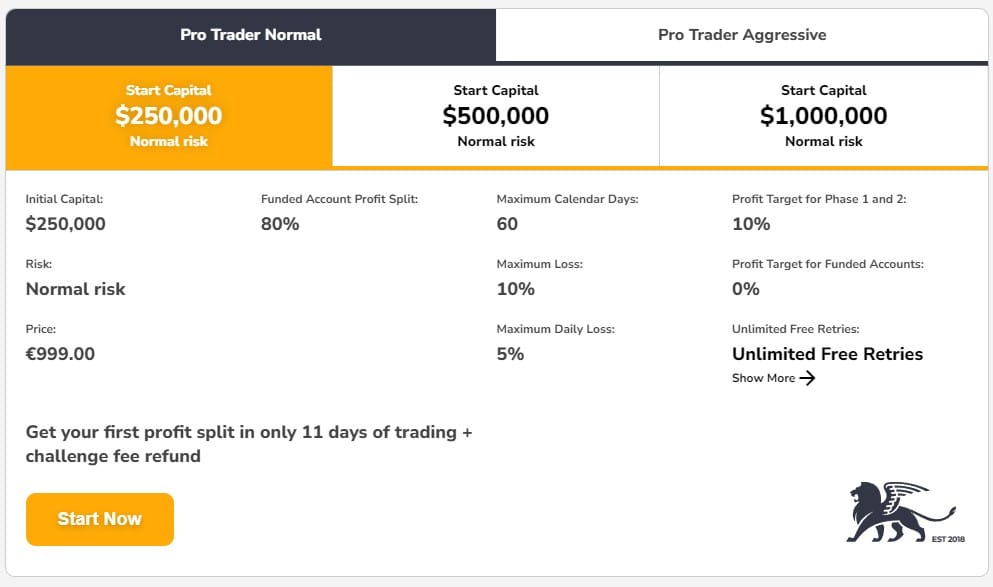This screenshot has height=587, width=993.
Task: Click the Maximum Calendar Days value 60
Action: pos(507,224)
